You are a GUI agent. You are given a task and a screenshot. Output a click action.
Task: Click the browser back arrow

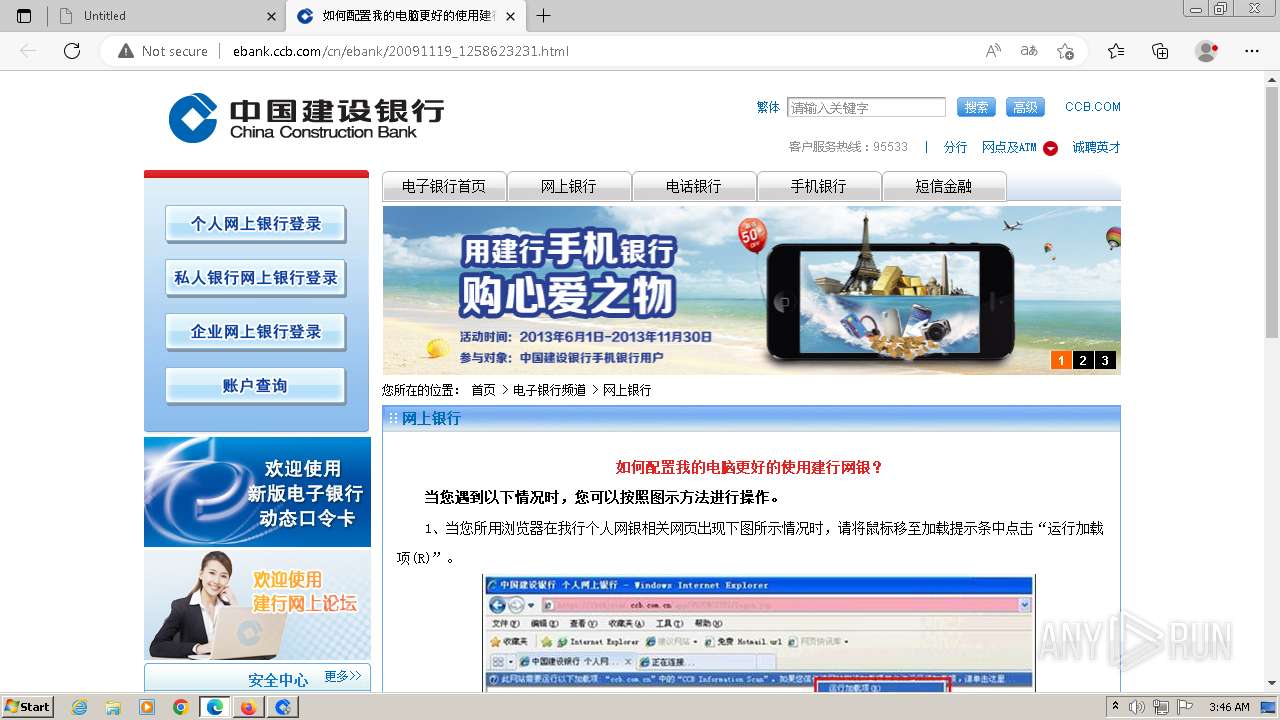[x=28, y=51]
